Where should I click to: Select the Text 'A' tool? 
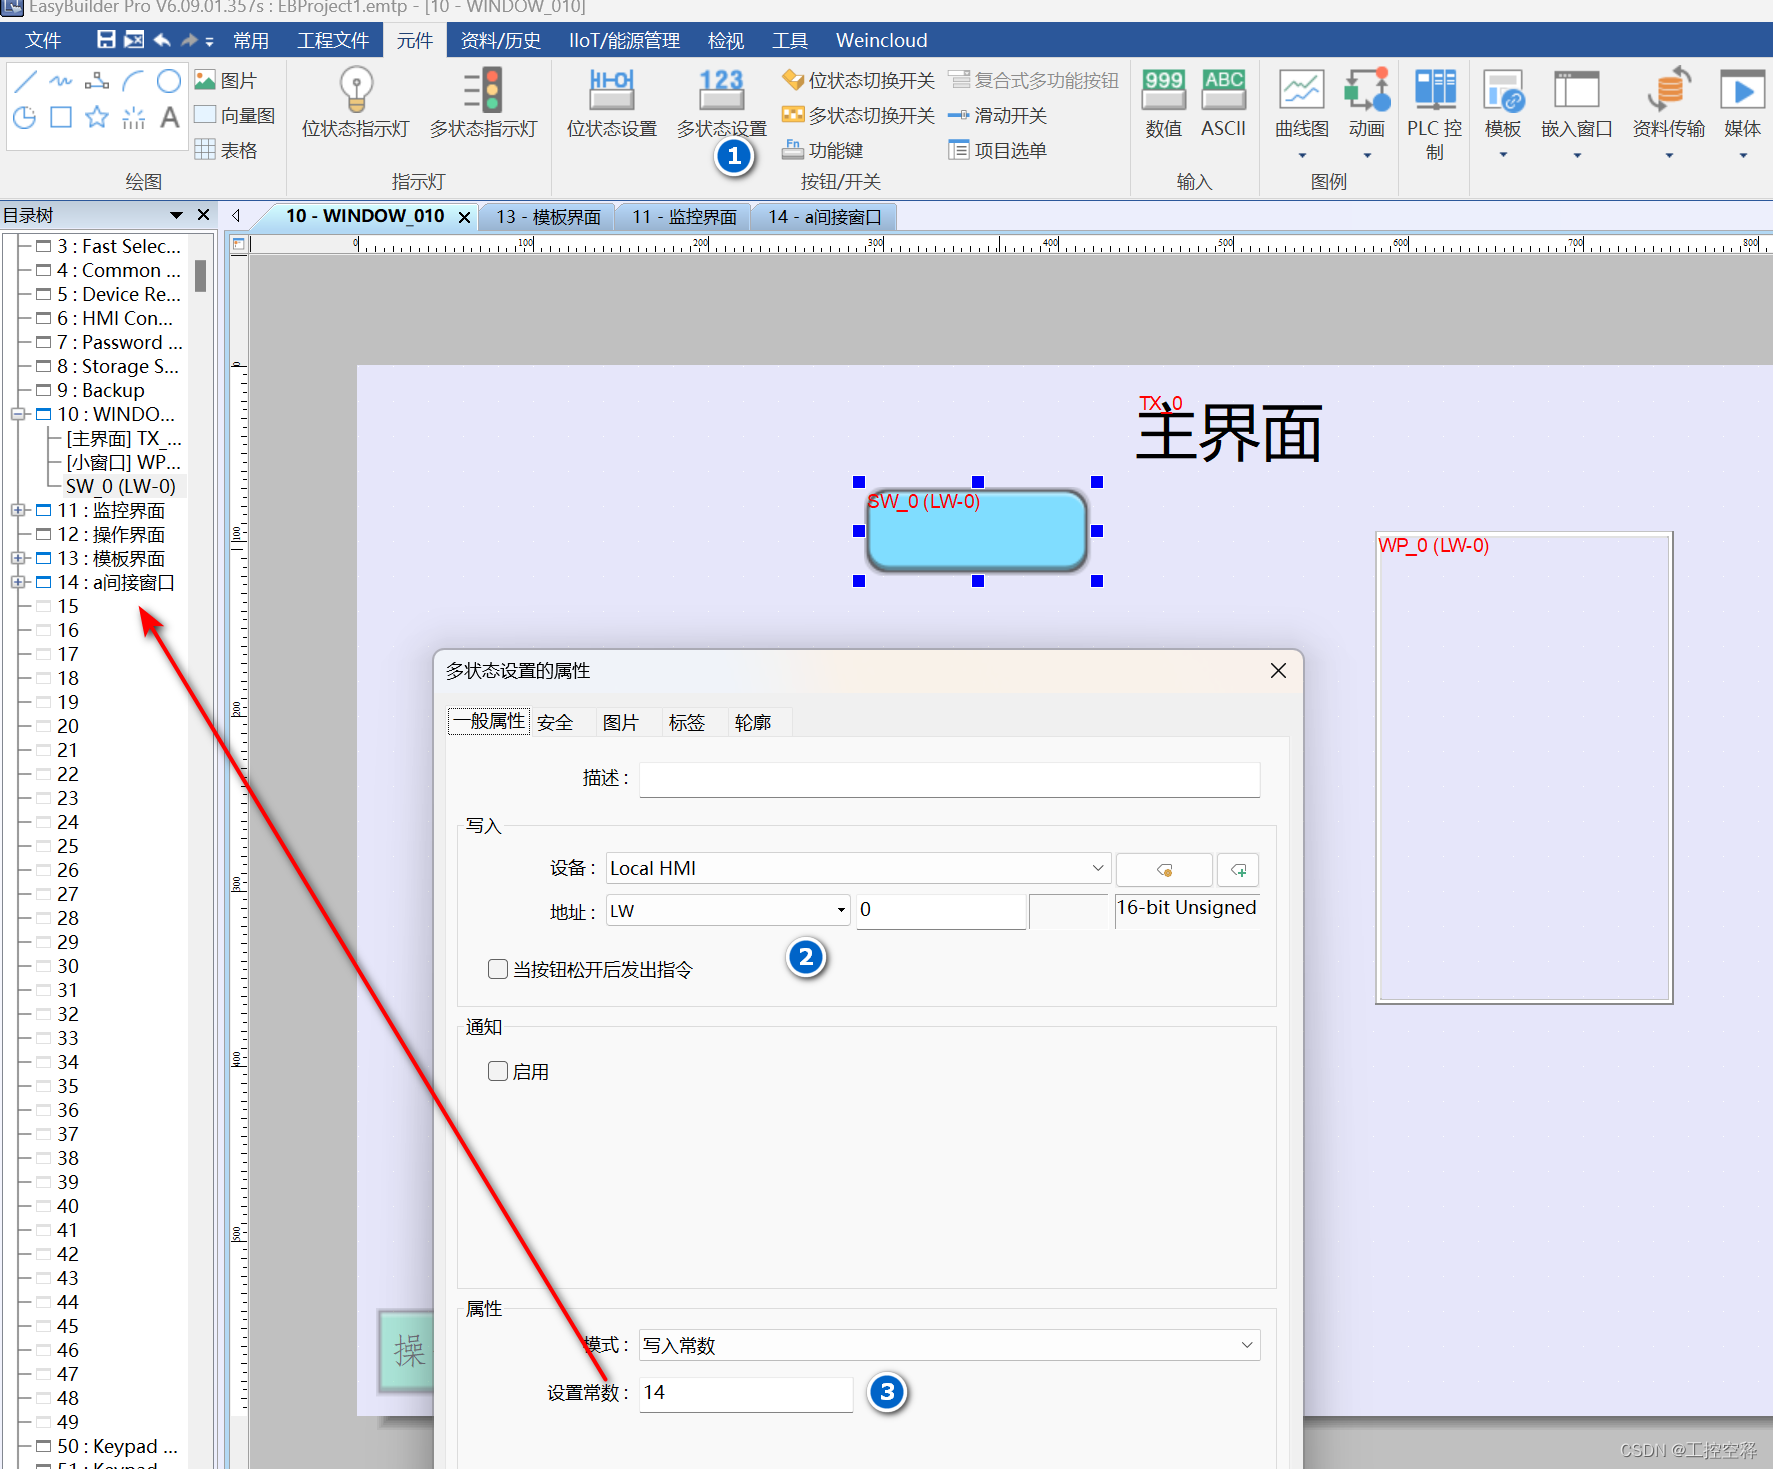point(169,117)
